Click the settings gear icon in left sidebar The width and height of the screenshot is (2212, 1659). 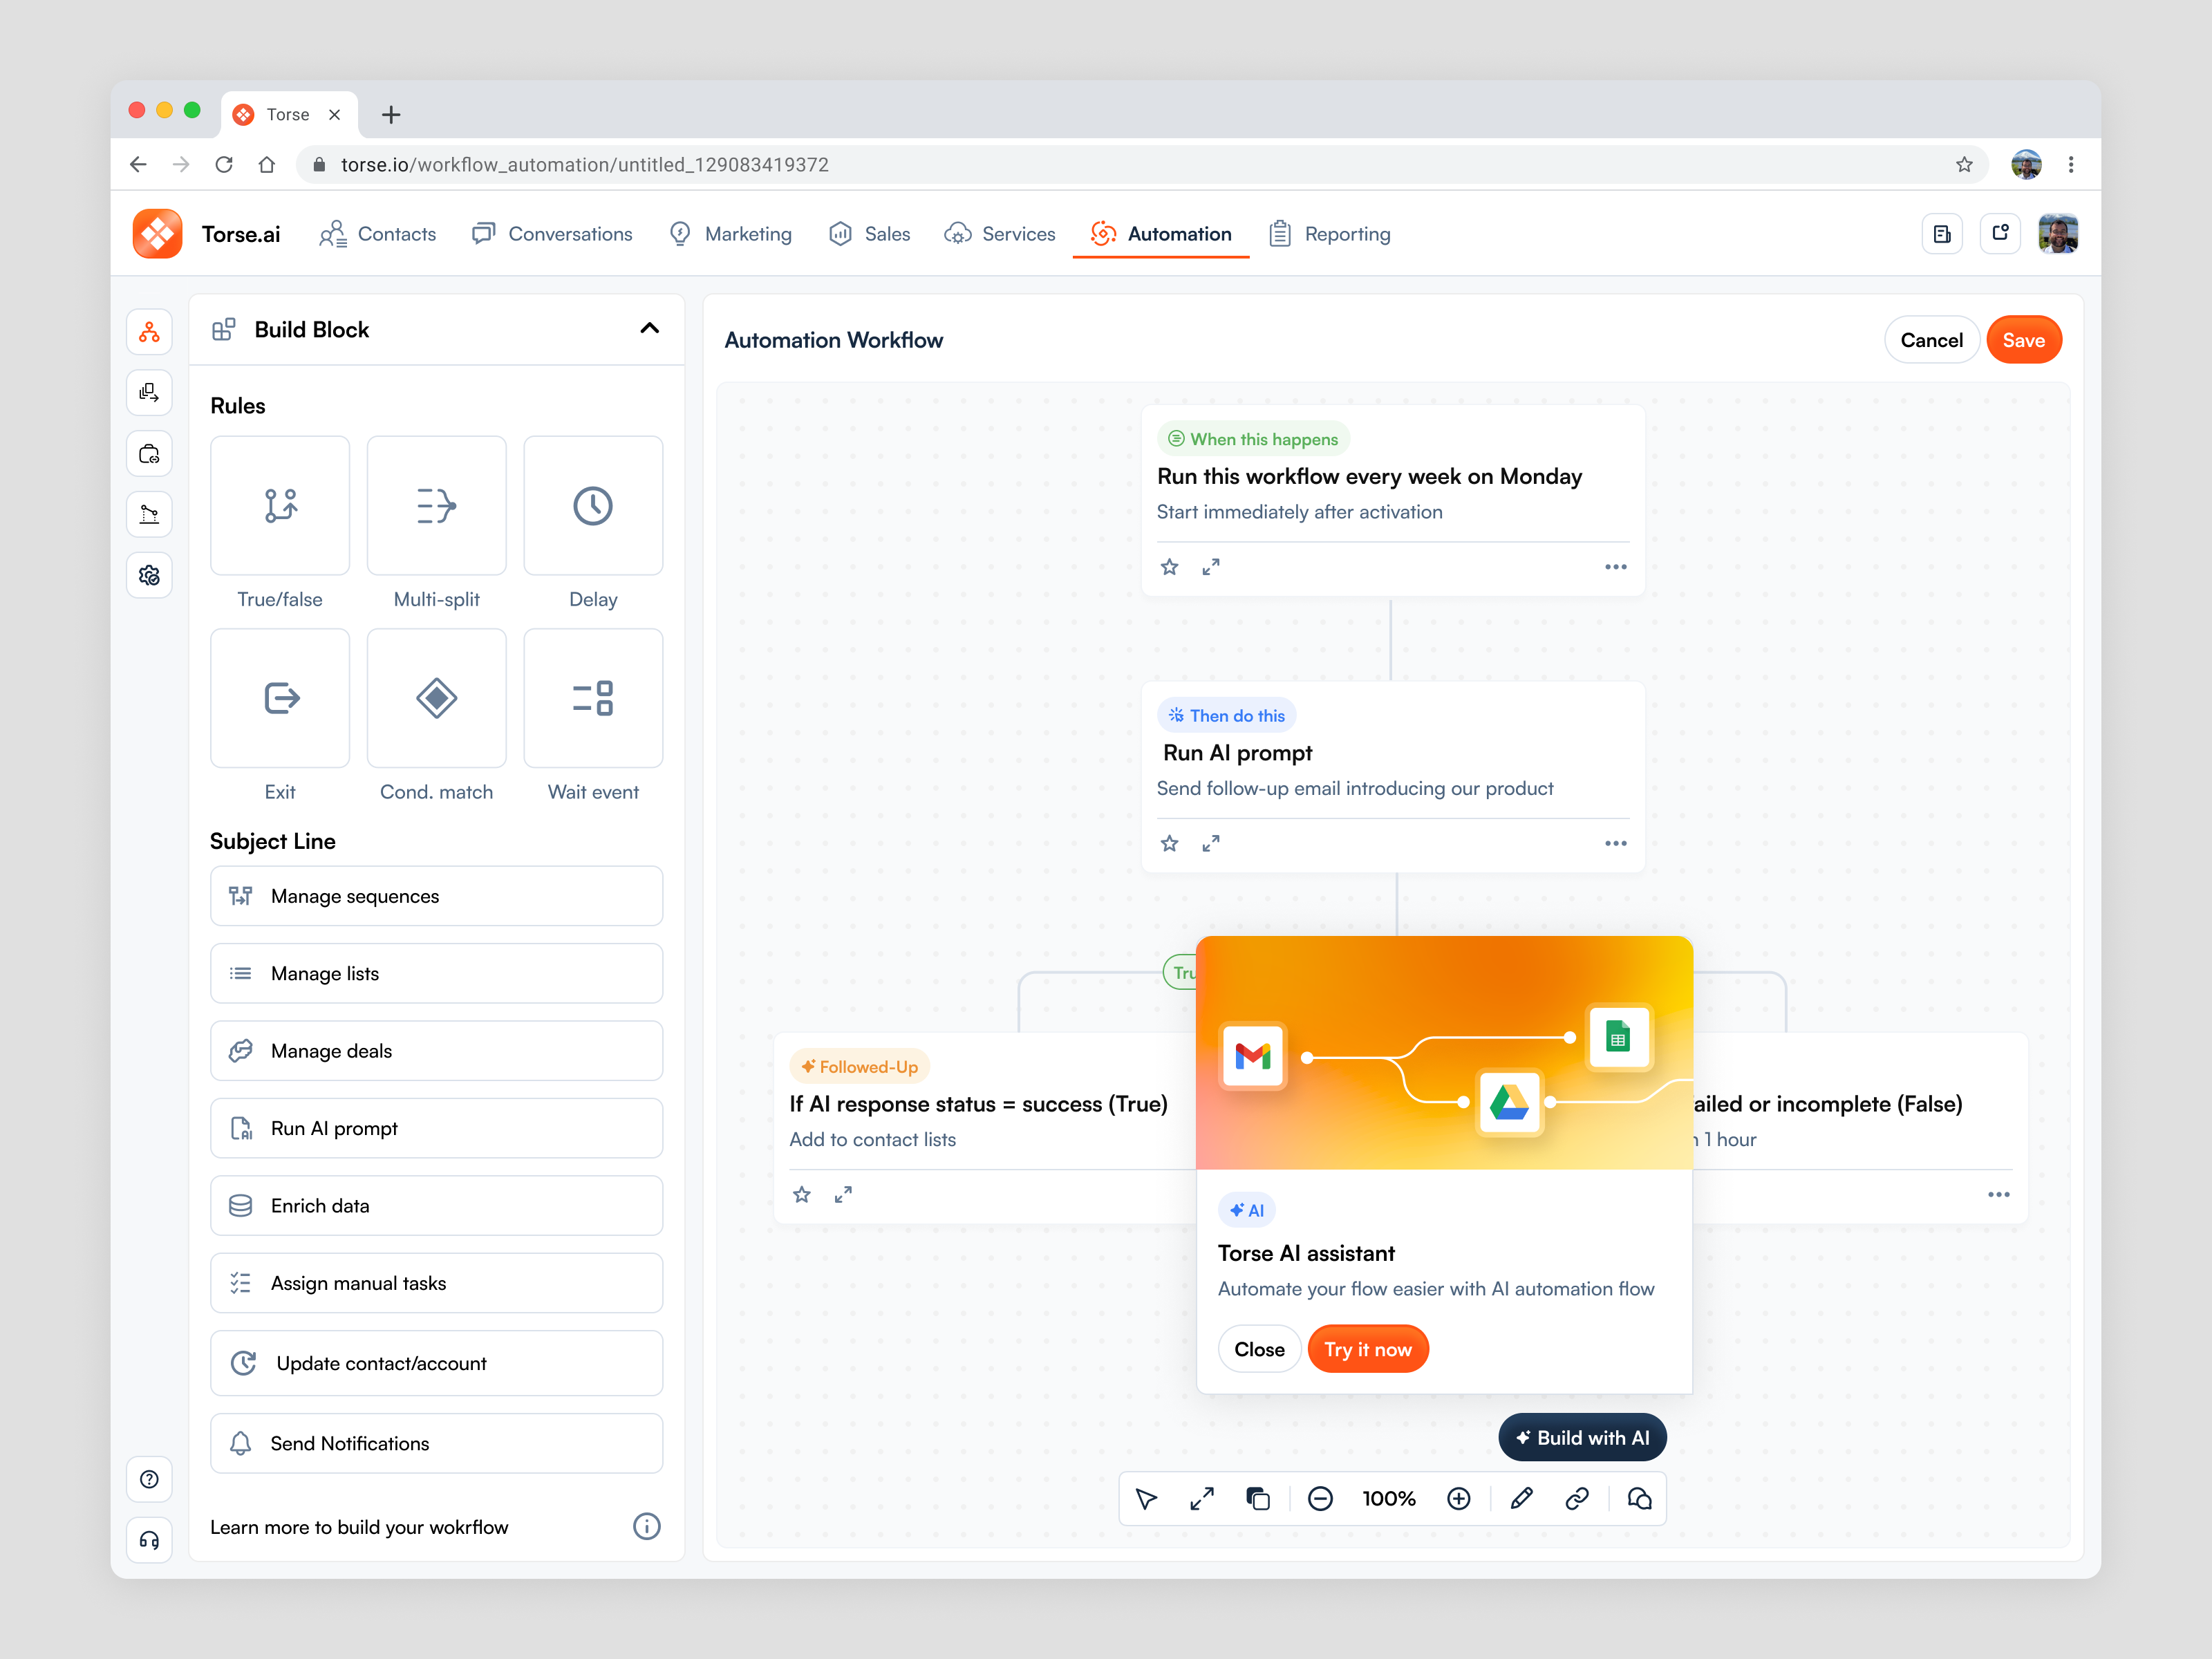(x=149, y=575)
